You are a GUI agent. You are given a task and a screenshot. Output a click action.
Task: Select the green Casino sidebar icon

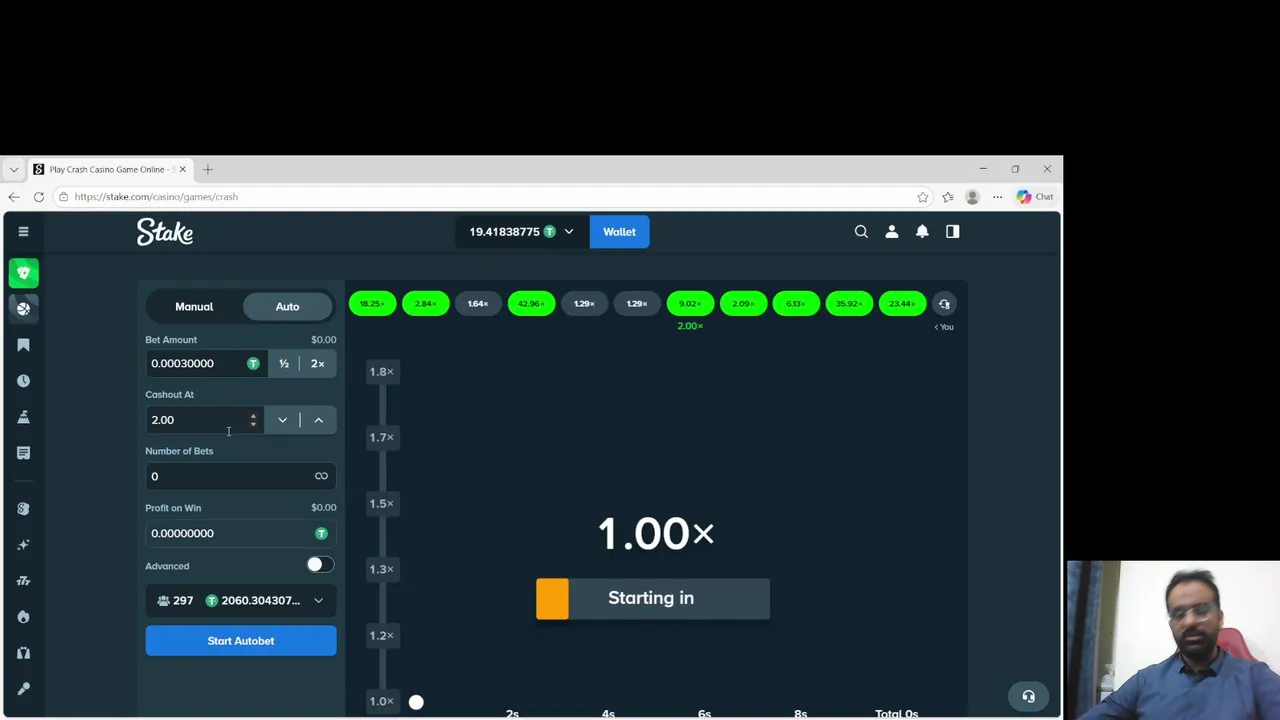pyautogui.click(x=23, y=273)
